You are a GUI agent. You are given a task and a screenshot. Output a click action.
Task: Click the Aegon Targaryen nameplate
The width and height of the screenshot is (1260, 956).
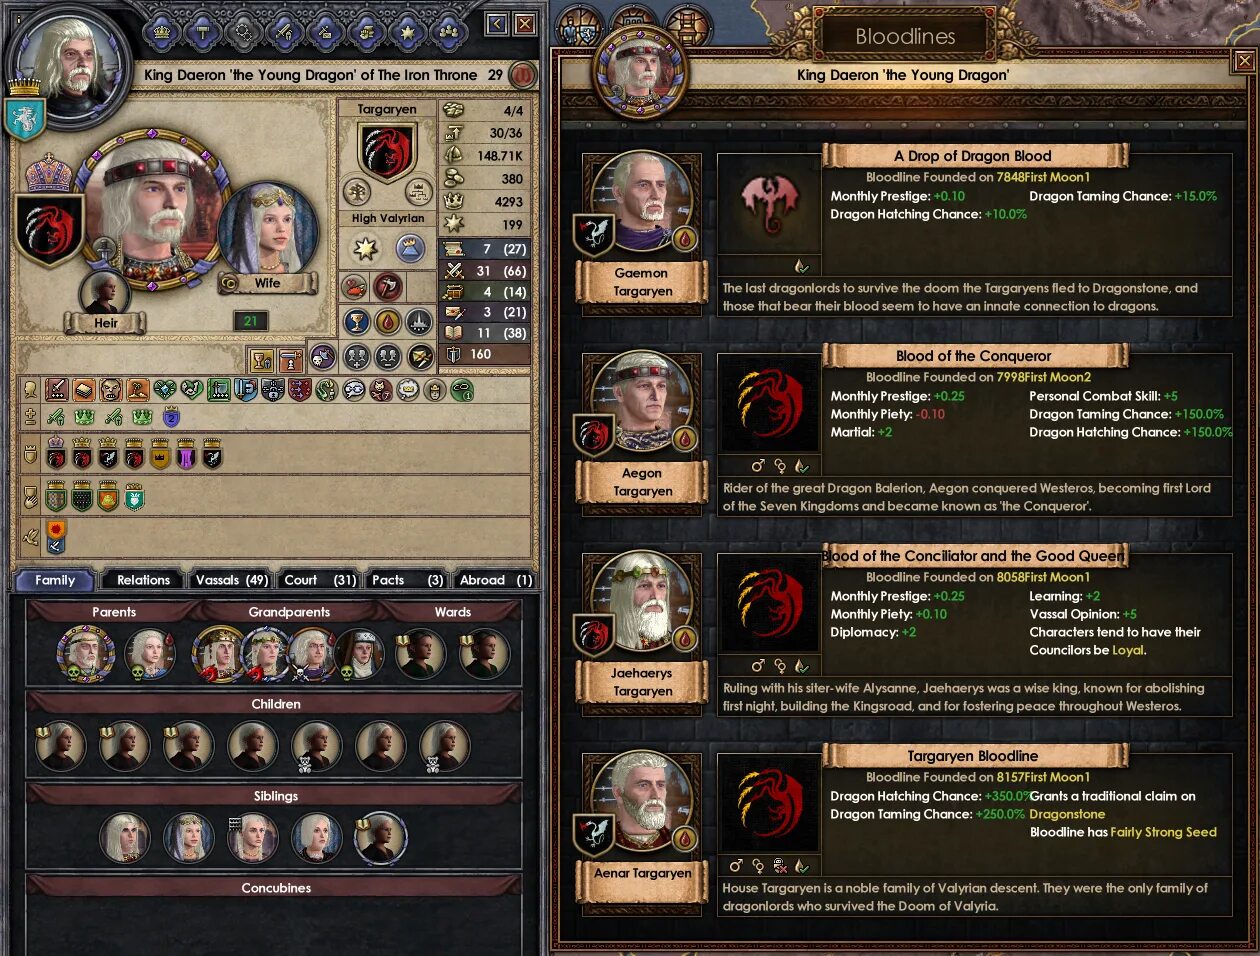pos(642,482)
